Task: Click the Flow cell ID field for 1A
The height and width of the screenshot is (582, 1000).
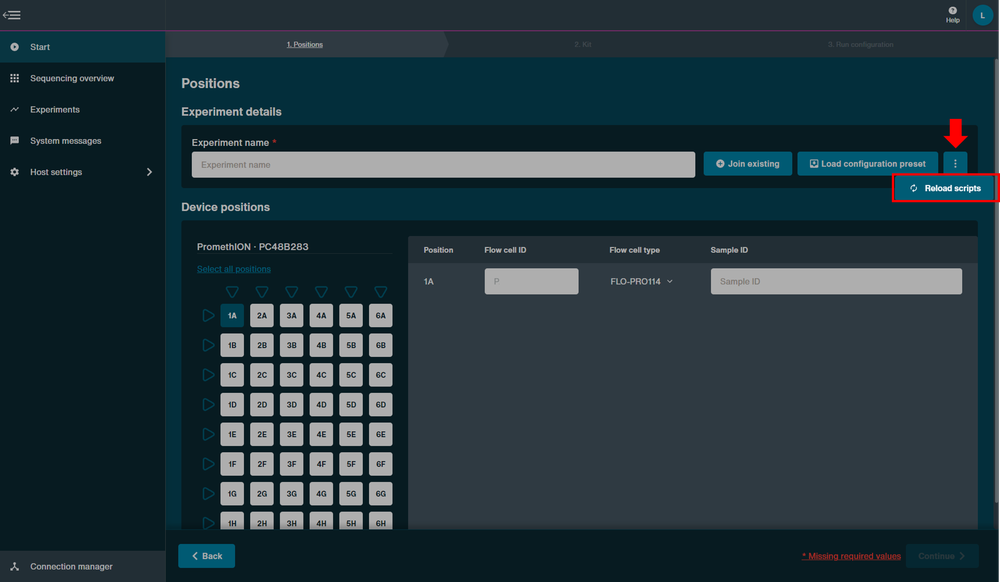Action: point(531,281)
